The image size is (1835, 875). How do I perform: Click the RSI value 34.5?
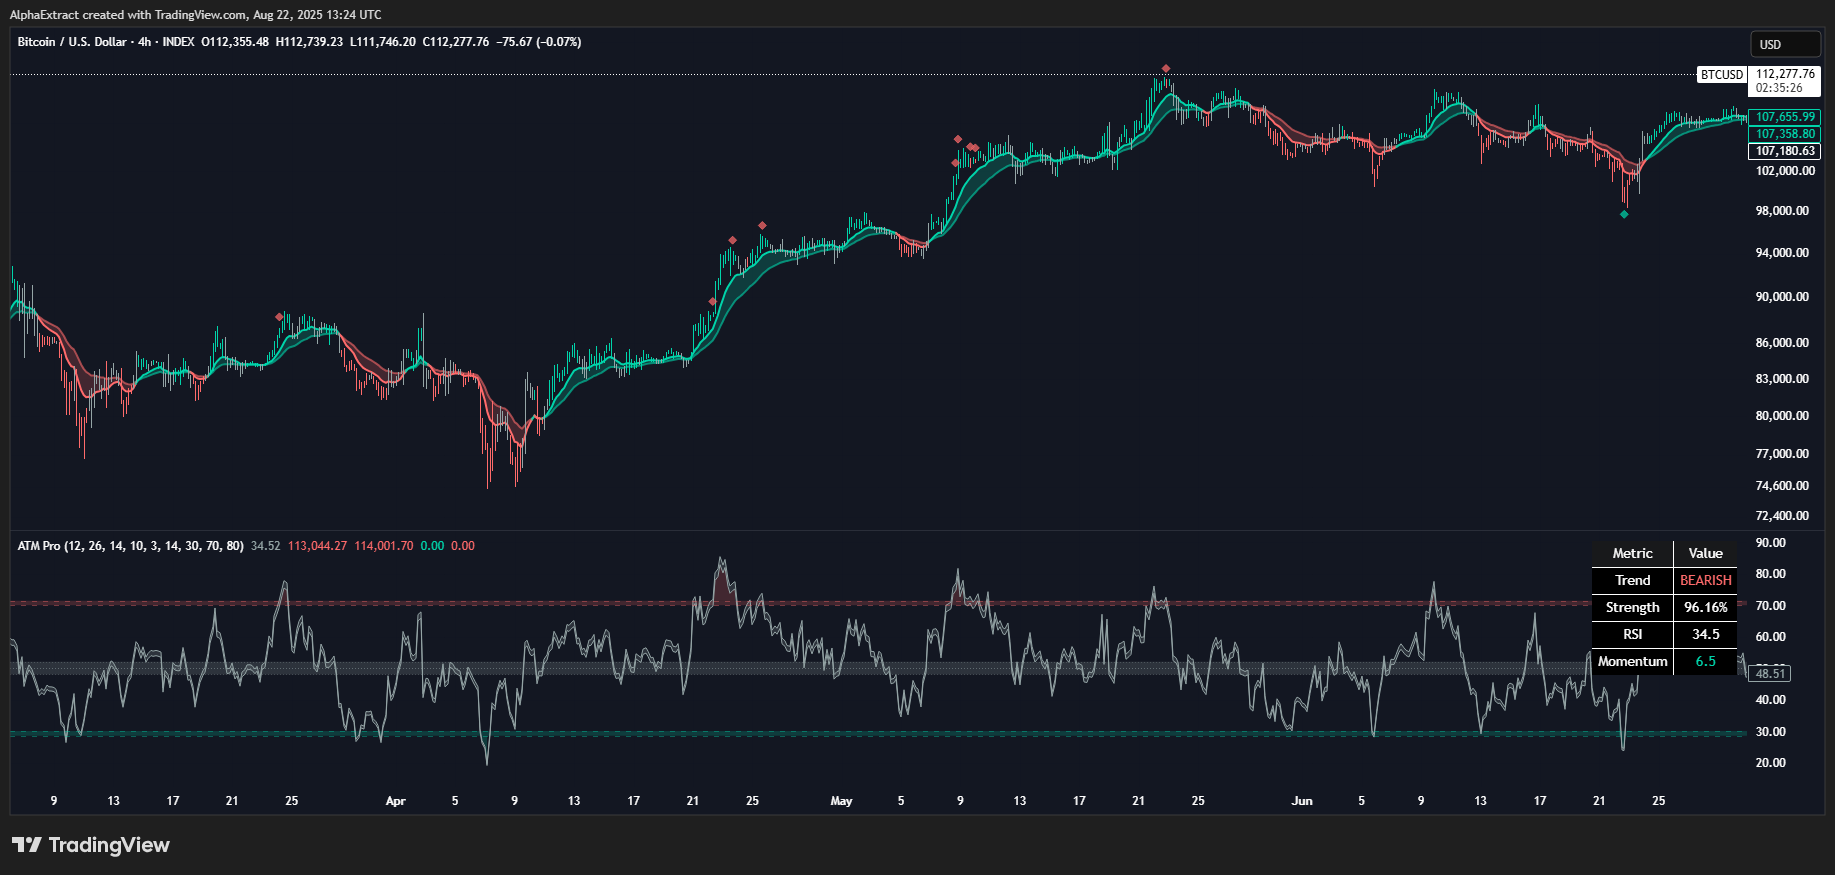click(1705, 634)
